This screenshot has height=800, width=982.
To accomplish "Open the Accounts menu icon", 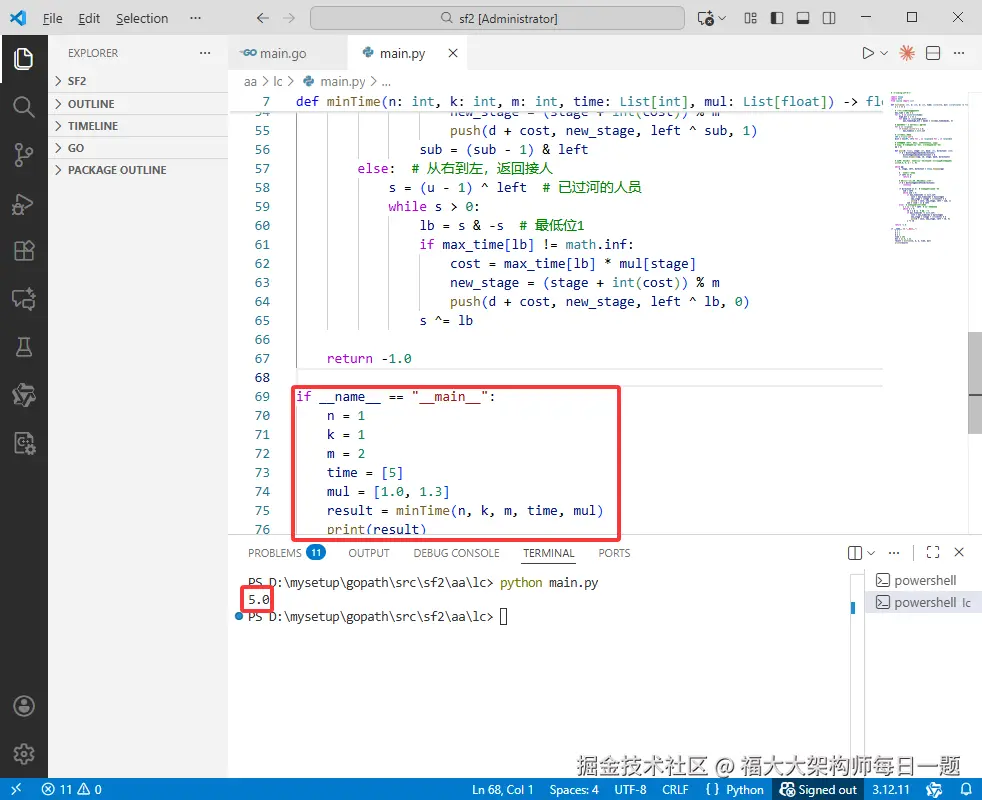I will pos(24,706).
